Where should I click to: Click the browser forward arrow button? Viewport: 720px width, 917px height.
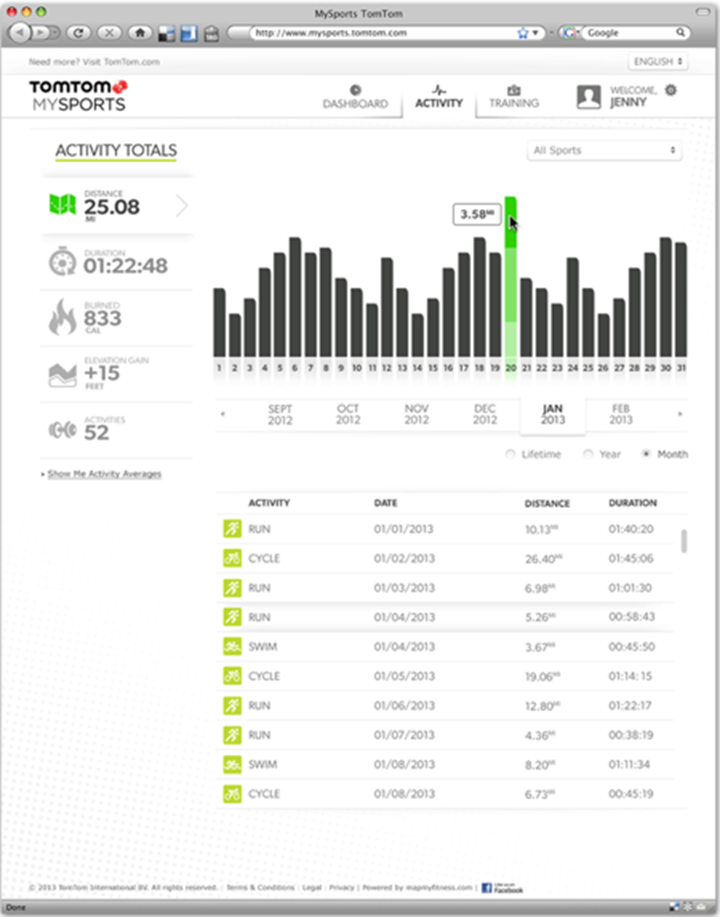[42, 33]
